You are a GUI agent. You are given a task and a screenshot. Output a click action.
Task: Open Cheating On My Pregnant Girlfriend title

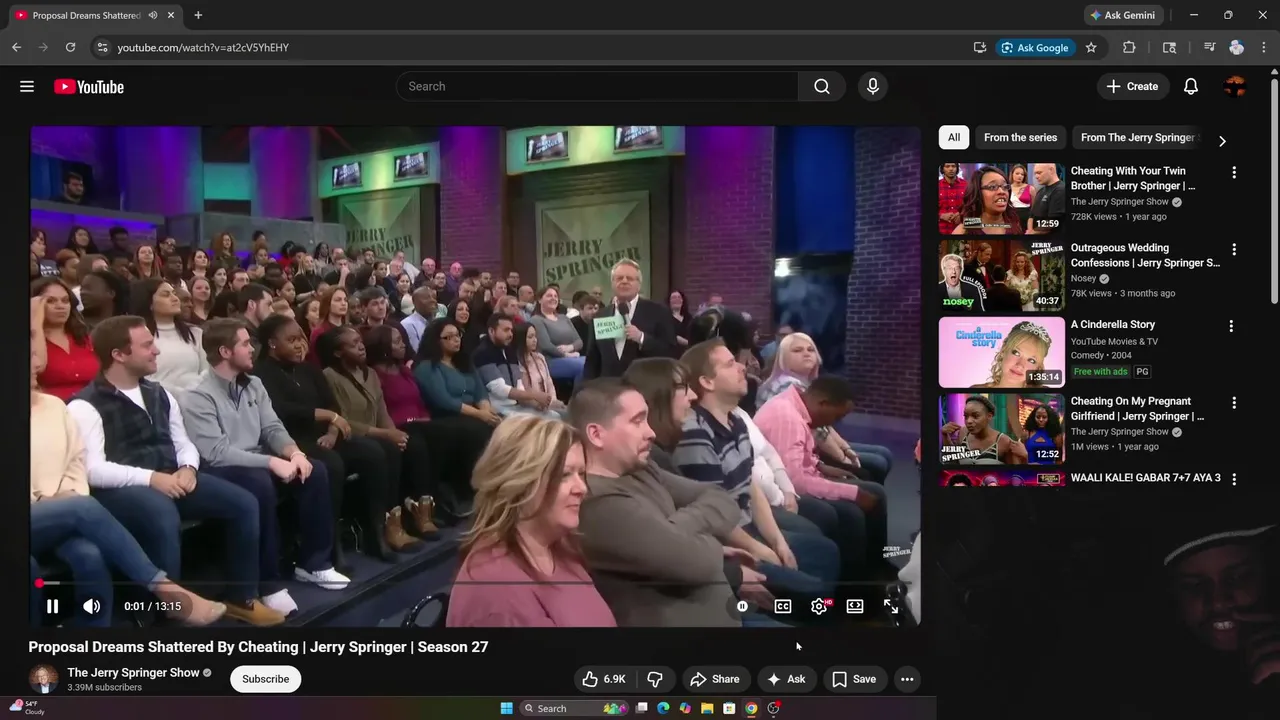(1137, 409)
